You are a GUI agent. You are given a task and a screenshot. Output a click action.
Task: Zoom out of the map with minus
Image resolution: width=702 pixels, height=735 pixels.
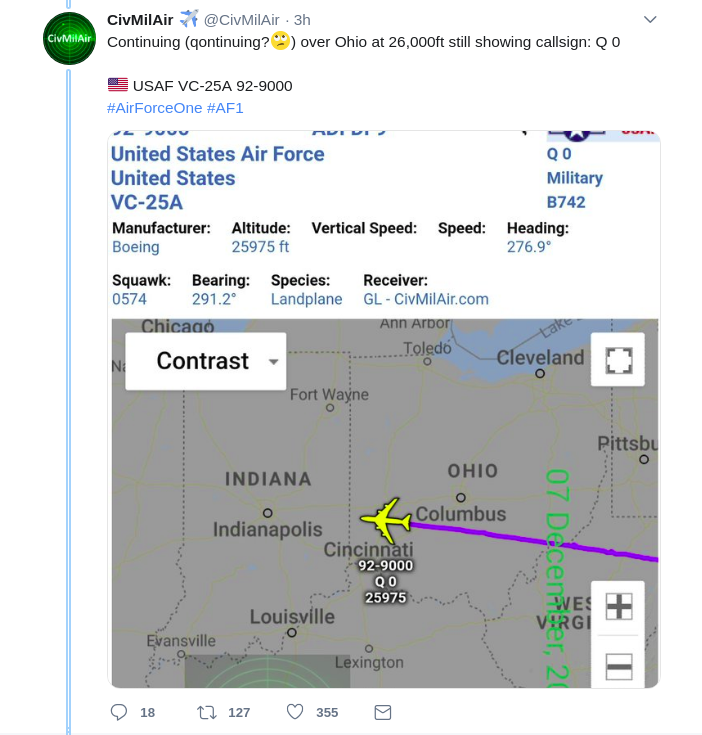[619, 666]
